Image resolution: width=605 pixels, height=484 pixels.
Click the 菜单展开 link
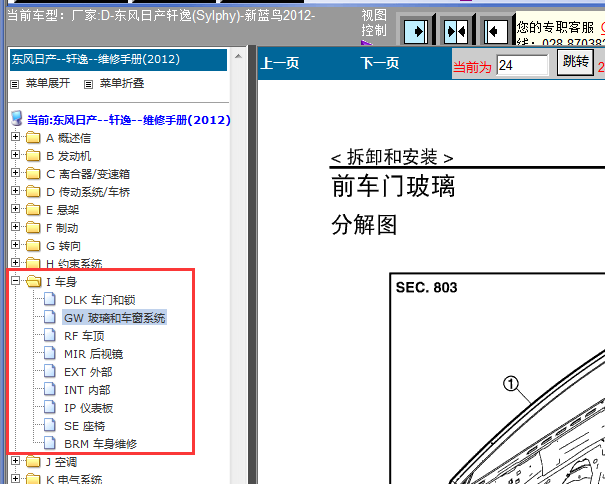[48, 83]
